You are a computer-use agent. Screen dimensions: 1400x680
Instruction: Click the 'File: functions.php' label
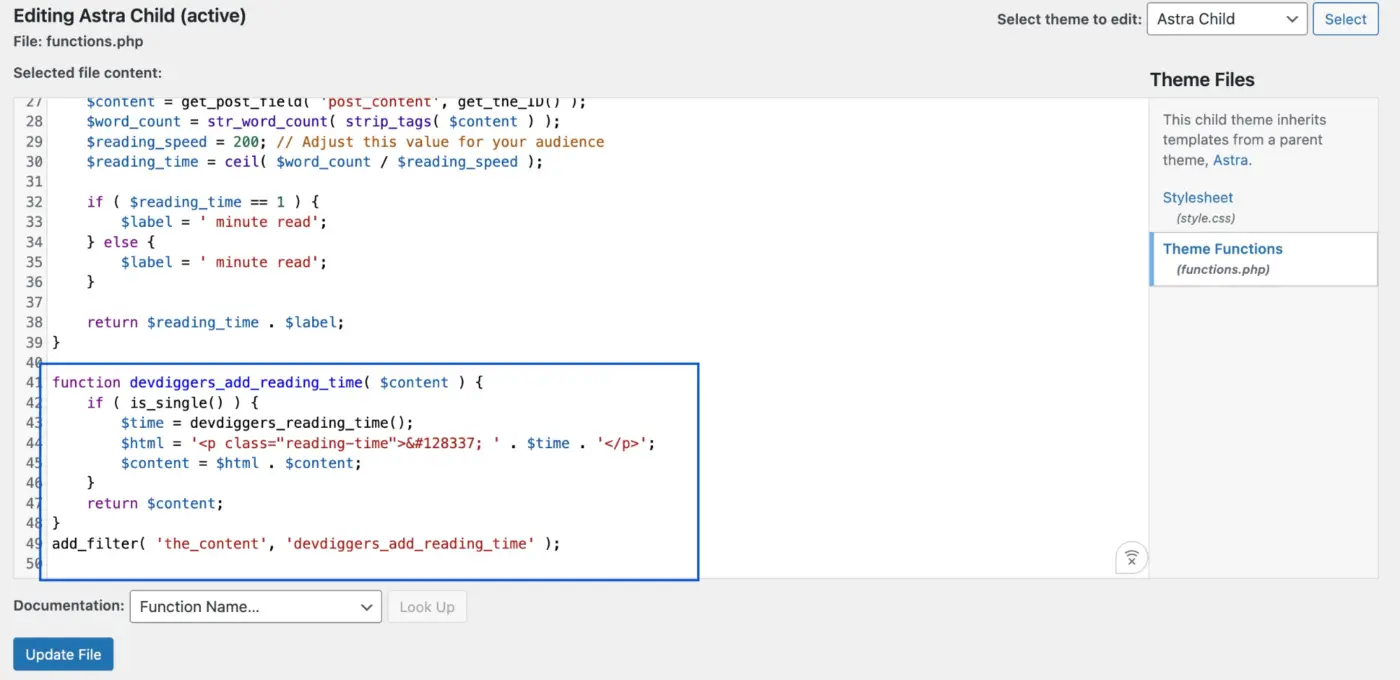coord(78,42)
